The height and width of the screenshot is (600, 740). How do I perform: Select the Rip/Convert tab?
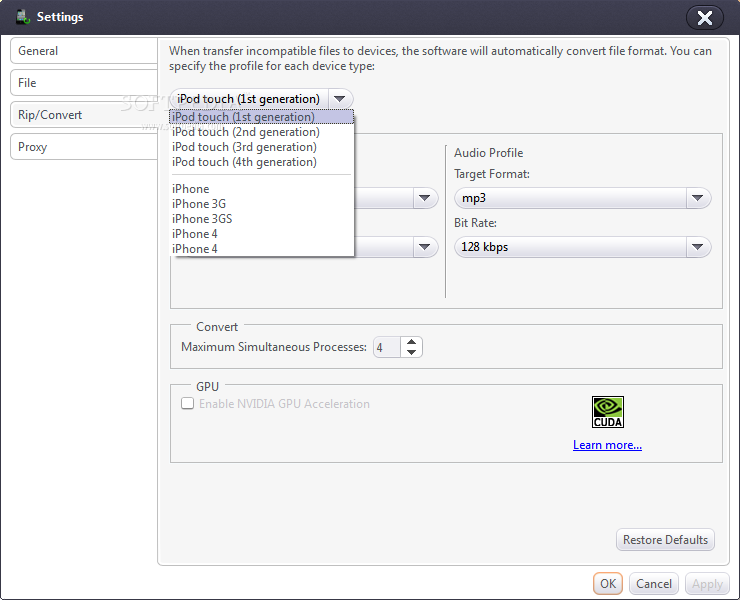point(84,115)
